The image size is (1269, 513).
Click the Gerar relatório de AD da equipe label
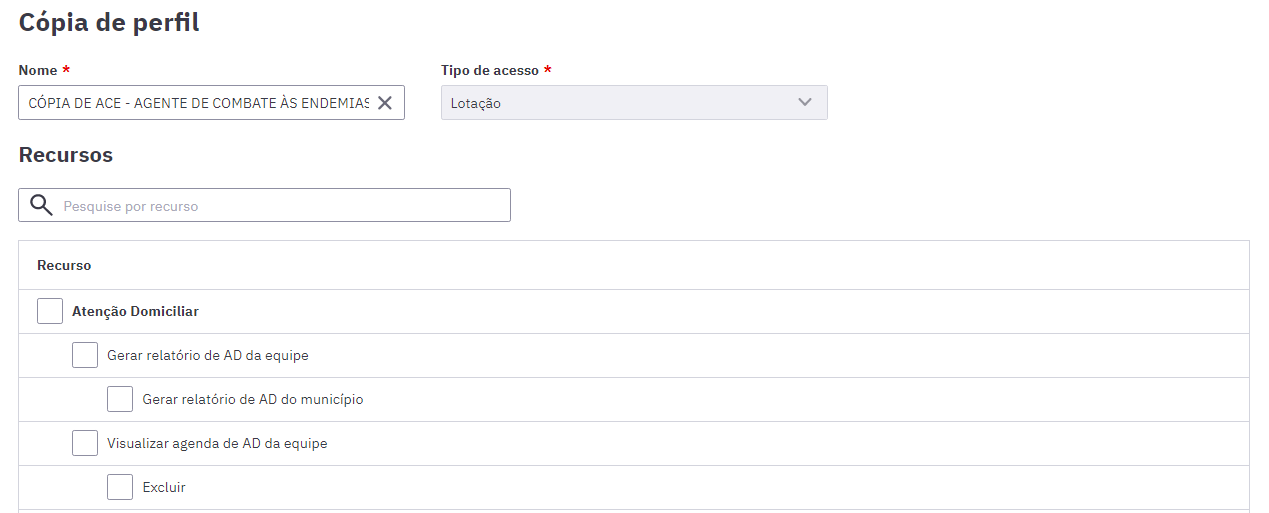click(x=208, y=355)
